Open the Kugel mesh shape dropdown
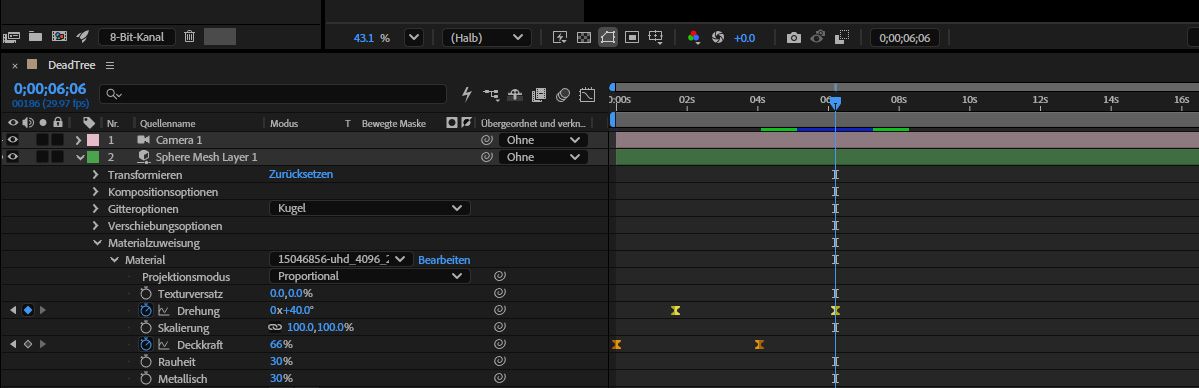 [369, 208]
